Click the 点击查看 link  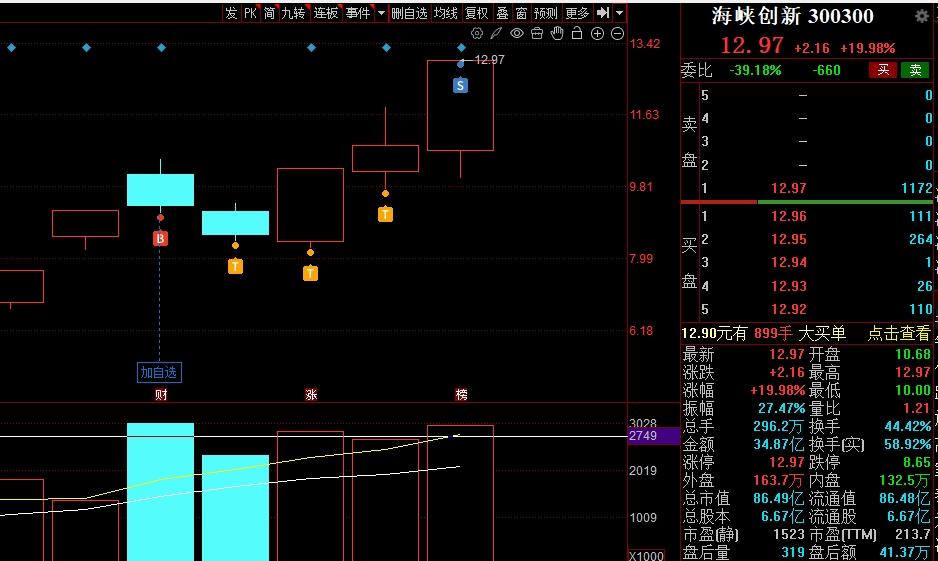click(899, 333)
